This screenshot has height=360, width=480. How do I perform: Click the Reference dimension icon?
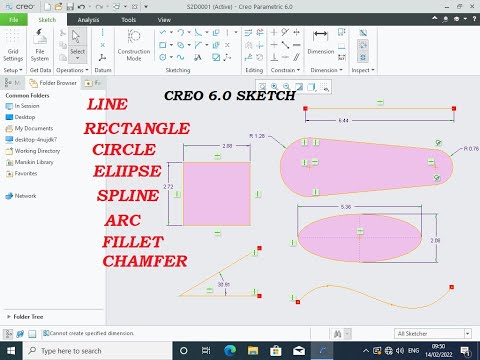pos(342,57)
